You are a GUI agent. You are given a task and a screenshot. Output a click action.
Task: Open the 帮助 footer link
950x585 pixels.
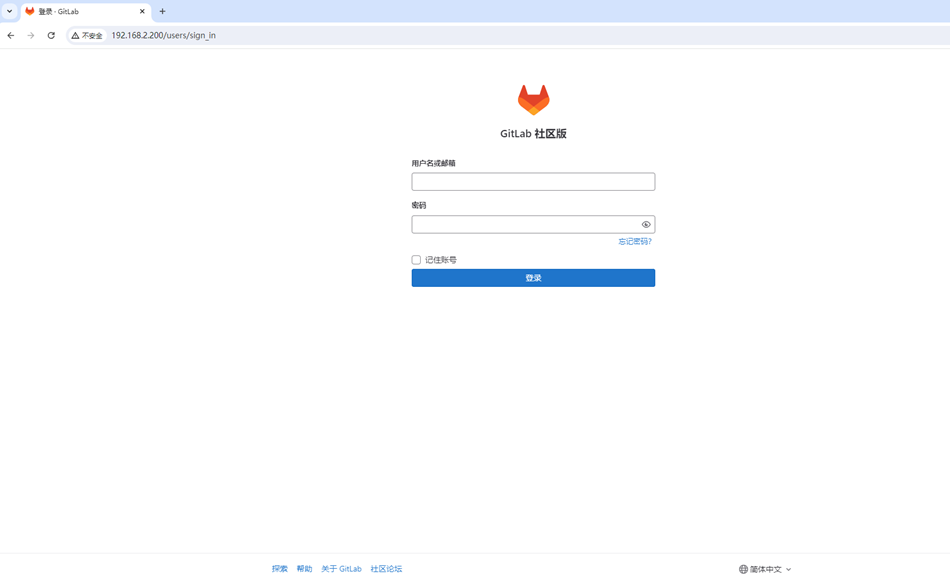click(304, 569)
